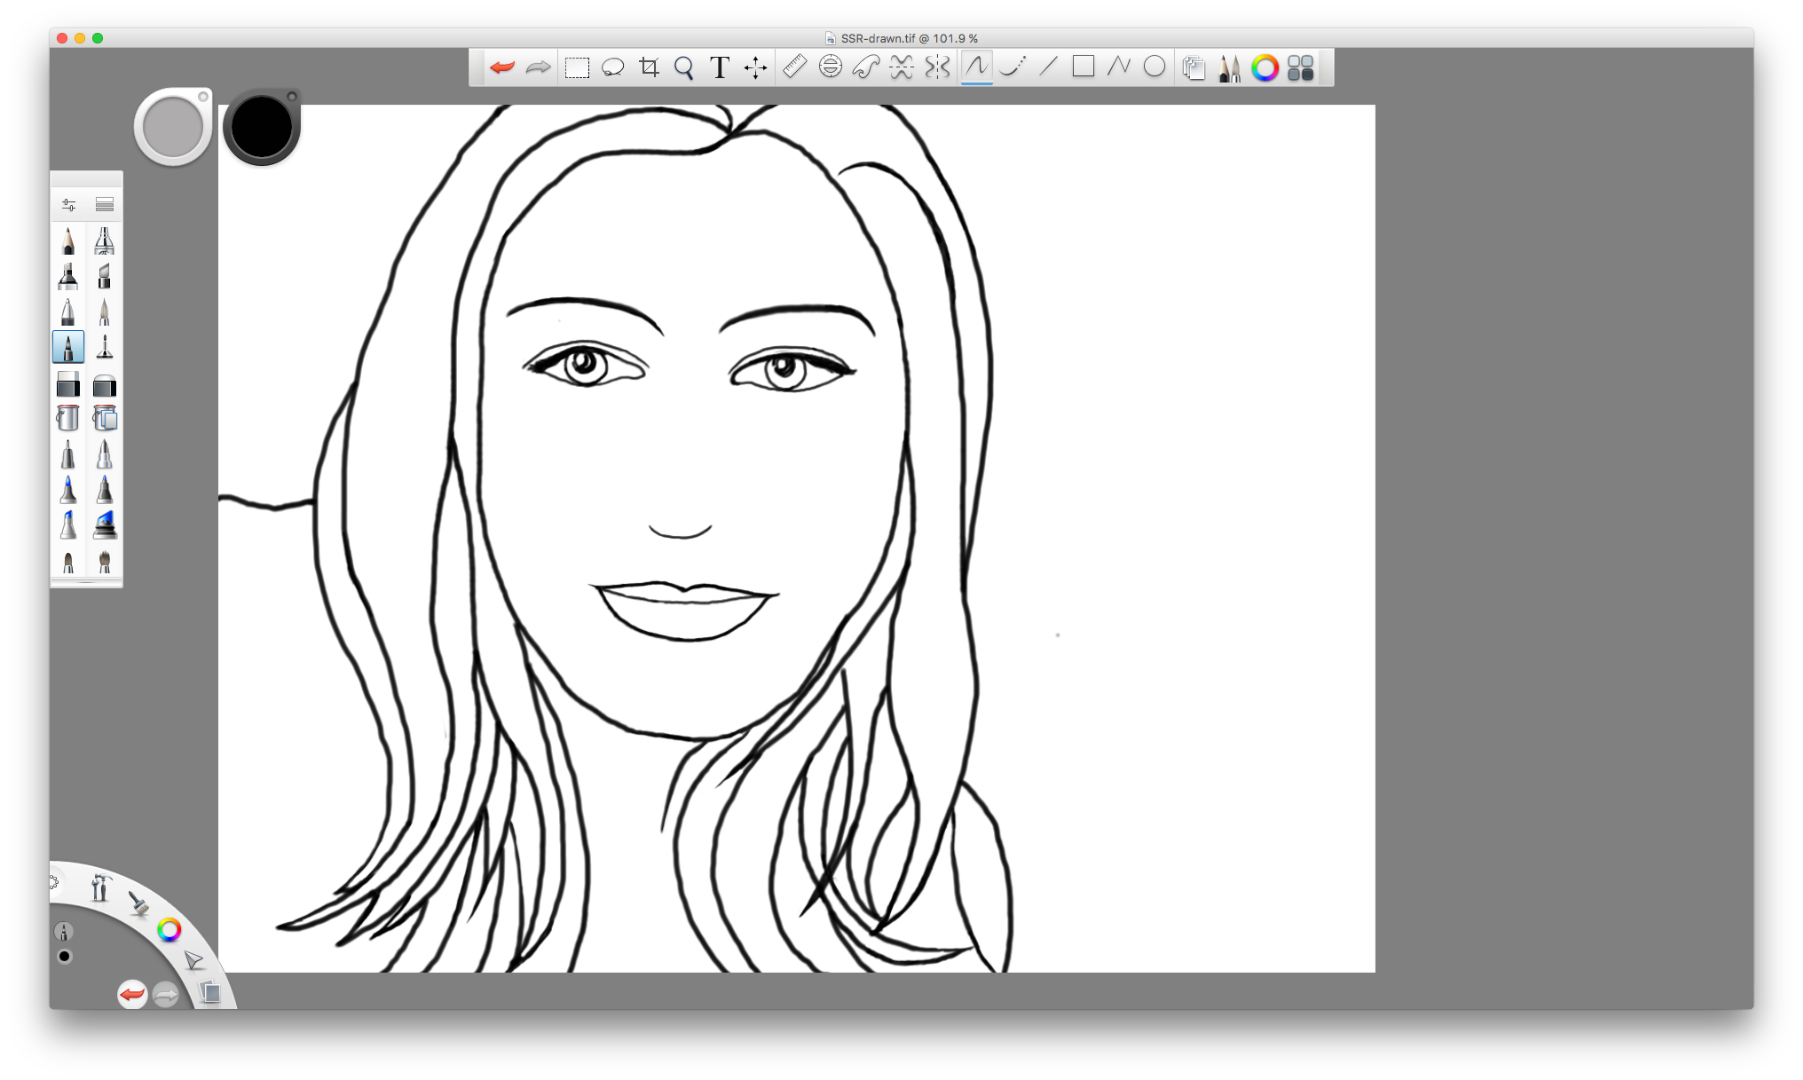Select the rectangular marquee selection tool
Image resolution: width=1803 pixels, height=1080 pixels.
pyautogui.click(x=577, y=68)
